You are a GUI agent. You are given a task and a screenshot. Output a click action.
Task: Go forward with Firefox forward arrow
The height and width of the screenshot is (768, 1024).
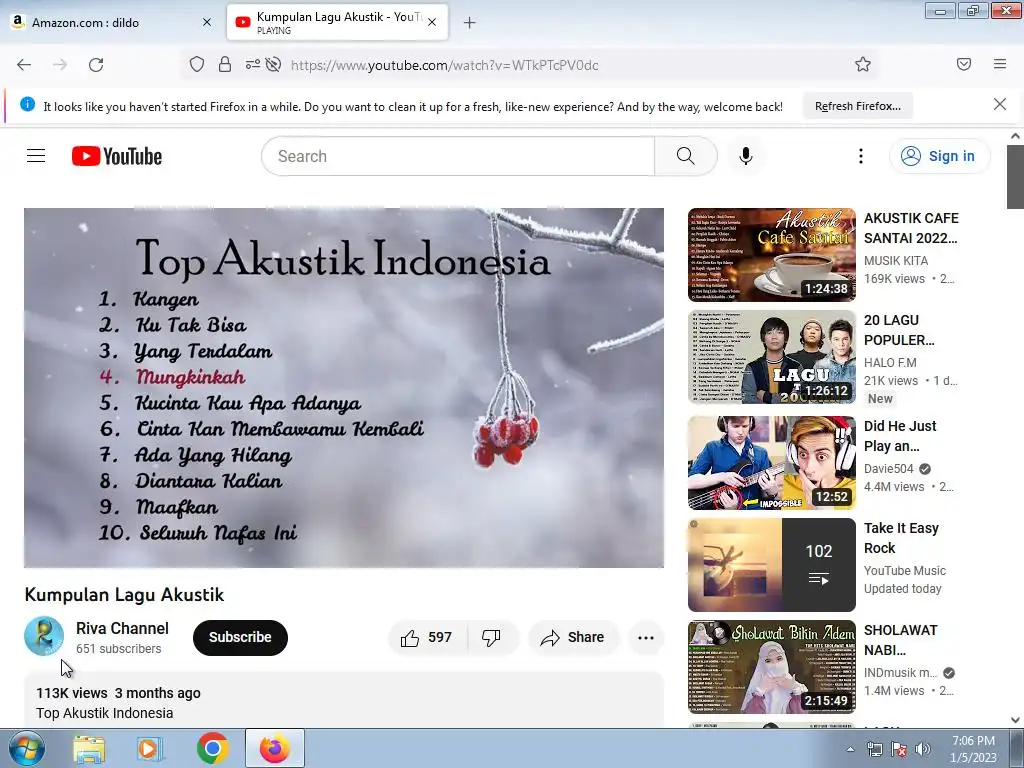[x=60, y=65]
